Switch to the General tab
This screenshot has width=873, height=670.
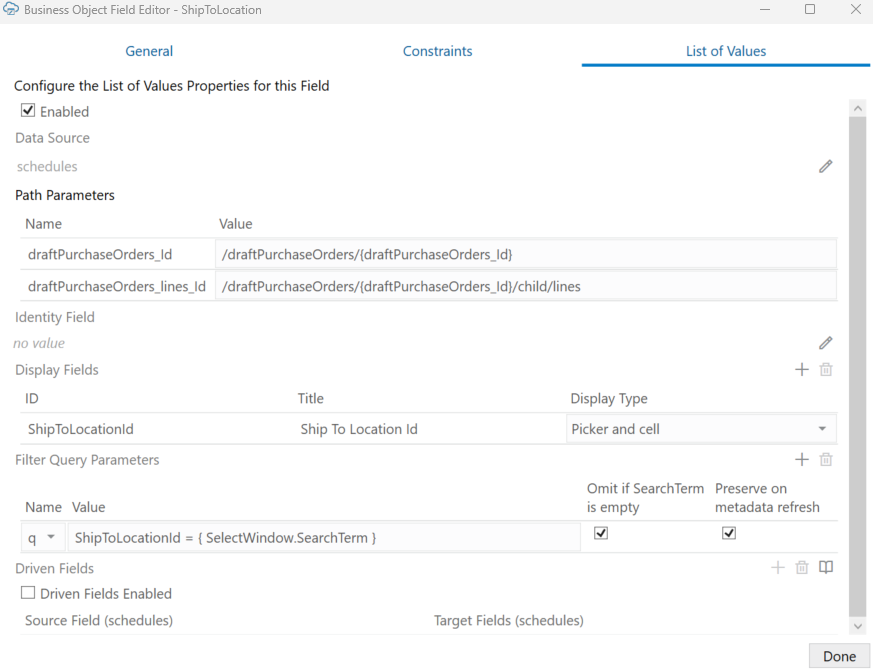click(148, 50)
